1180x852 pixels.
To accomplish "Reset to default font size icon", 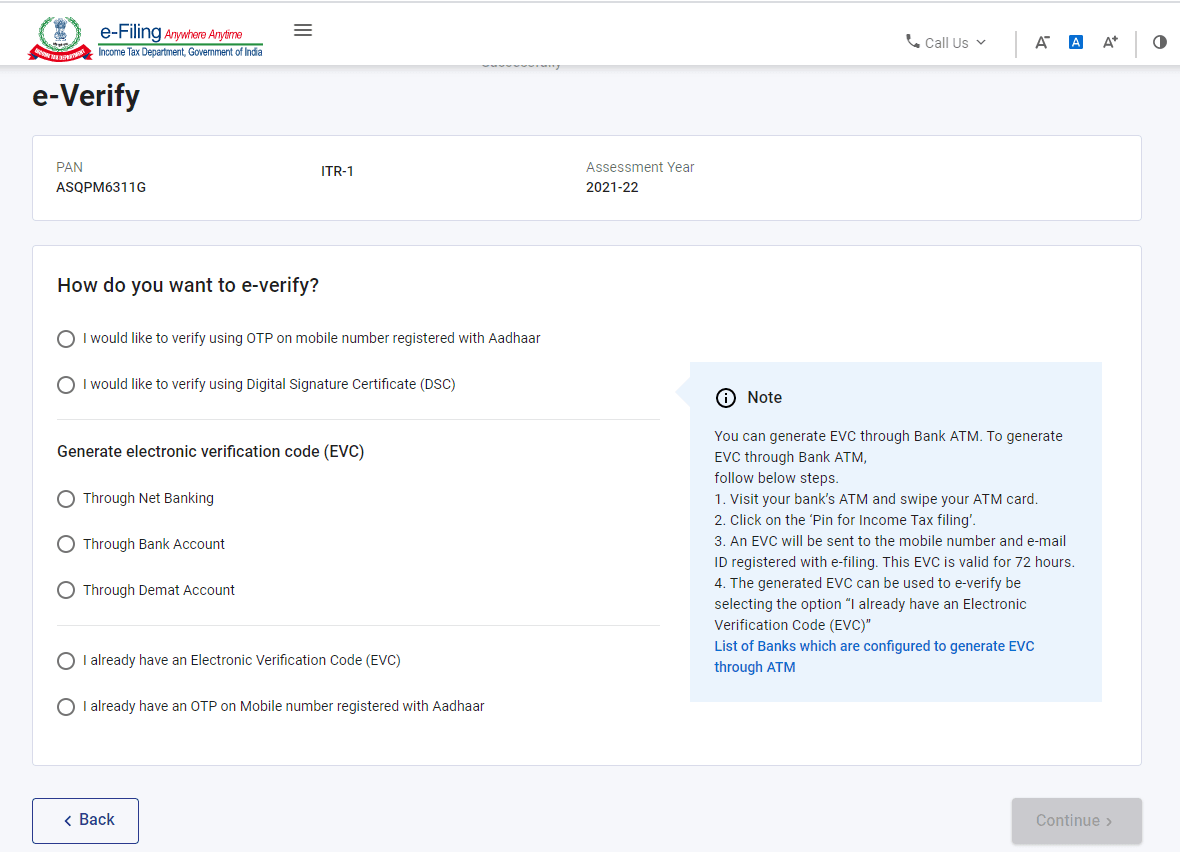I will point(1076,42).
